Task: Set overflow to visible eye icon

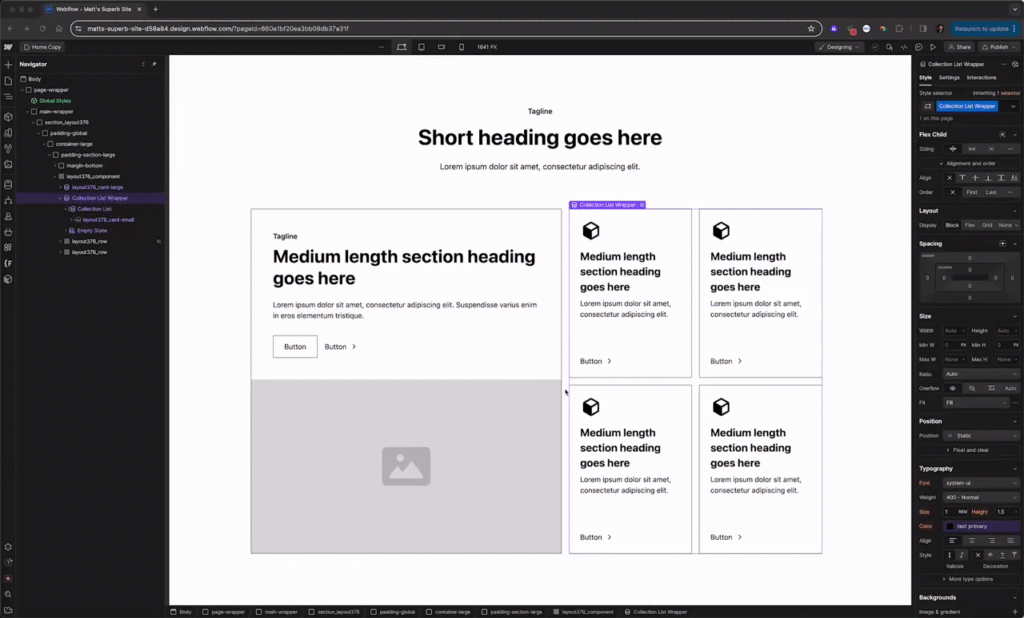Action: [953, 388]
